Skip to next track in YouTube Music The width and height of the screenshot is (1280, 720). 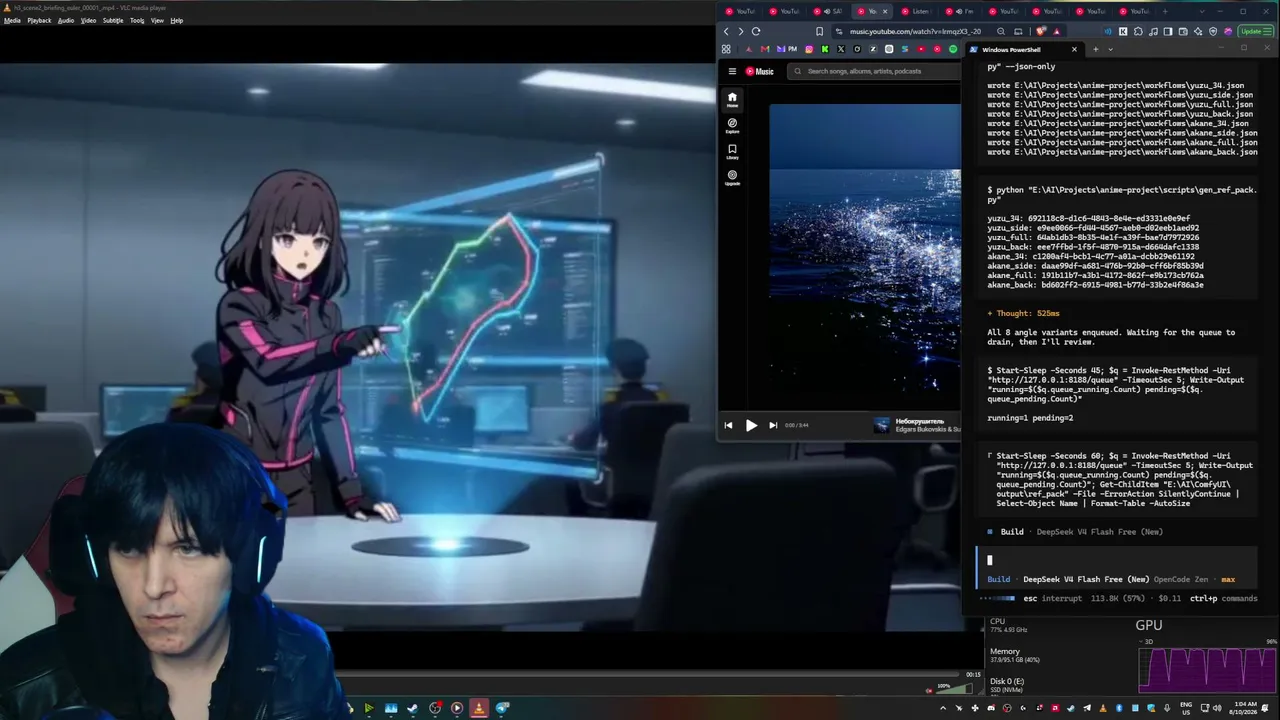click(x=773, y=425)
